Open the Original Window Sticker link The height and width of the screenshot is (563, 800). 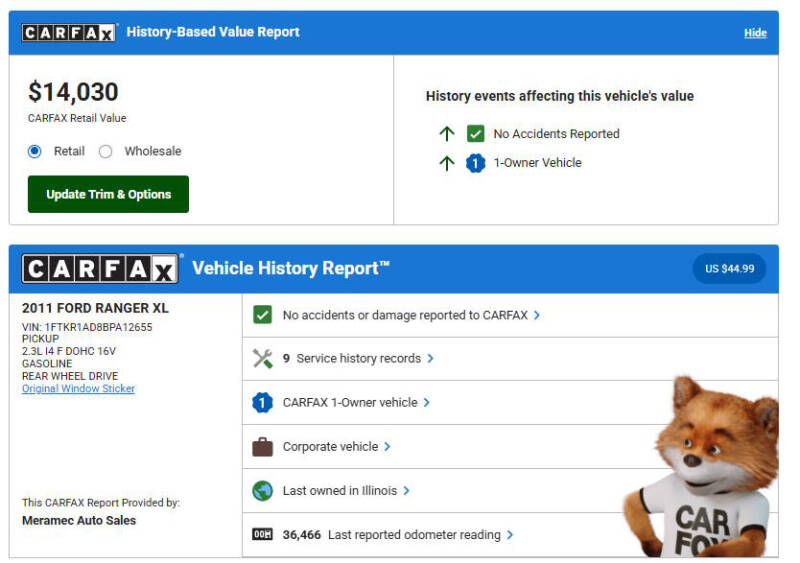(x=78, y=389)
